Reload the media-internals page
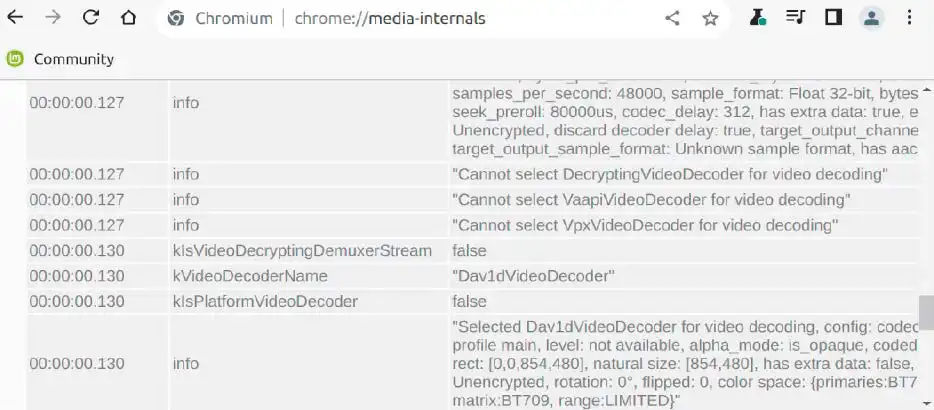 (x=91, y=18)
